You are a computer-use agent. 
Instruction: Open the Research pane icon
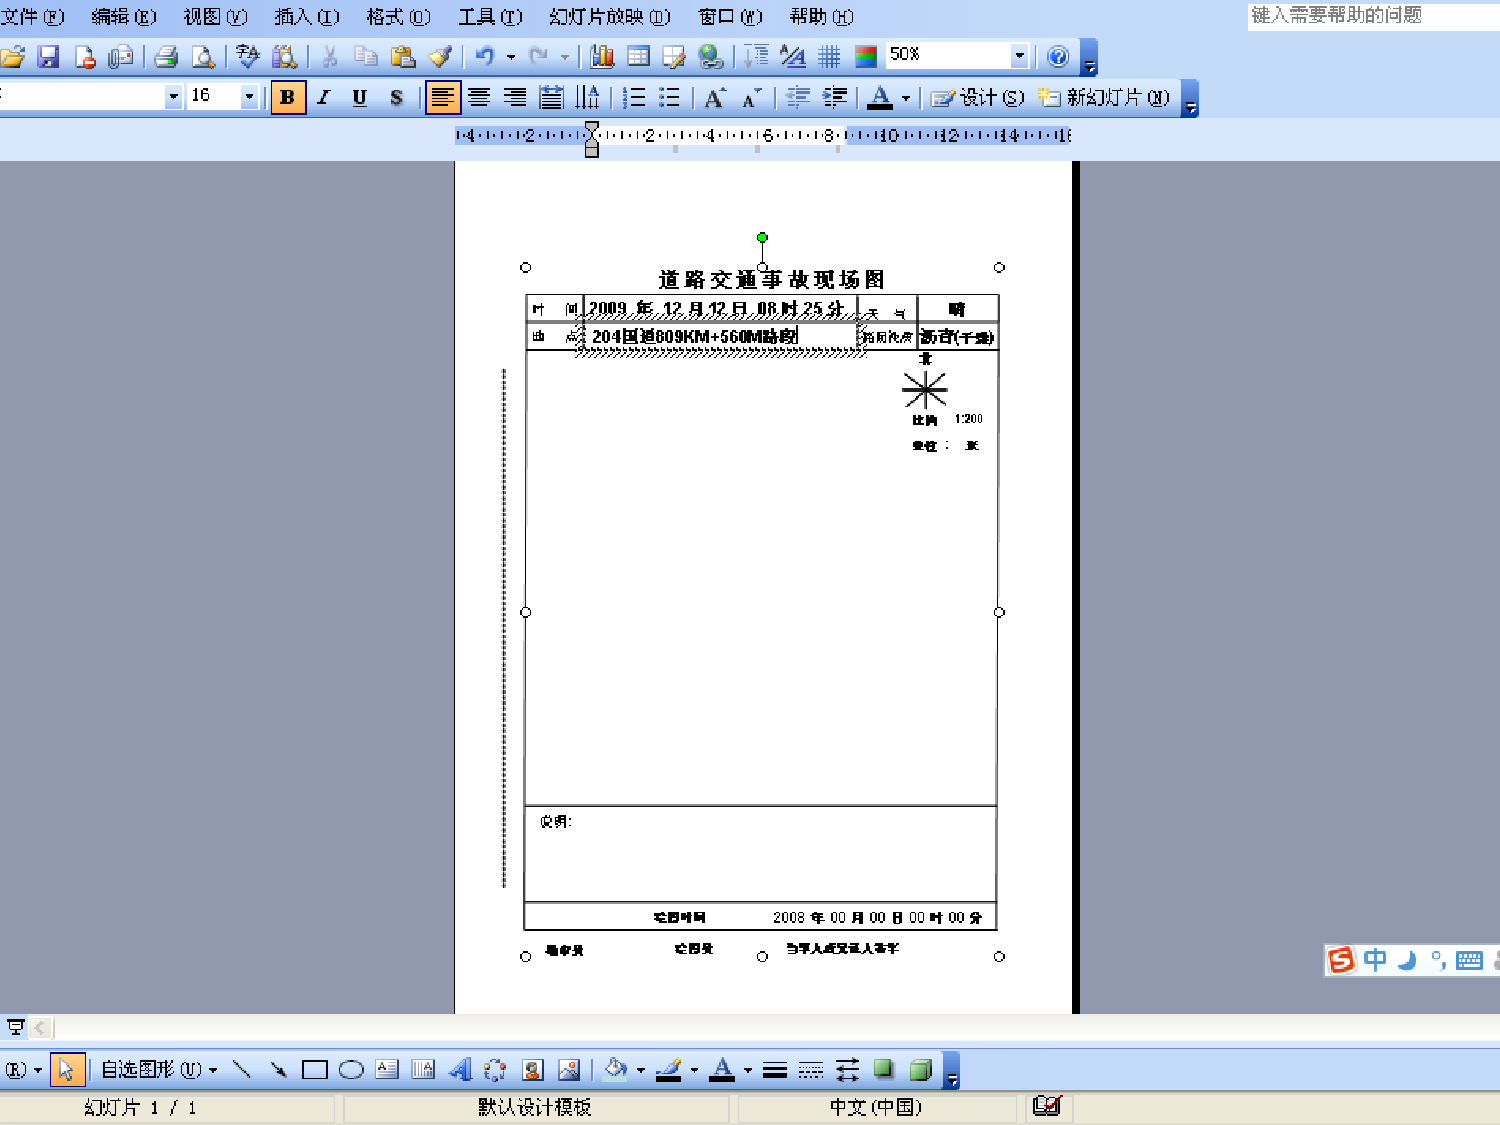tap(285, 57)
